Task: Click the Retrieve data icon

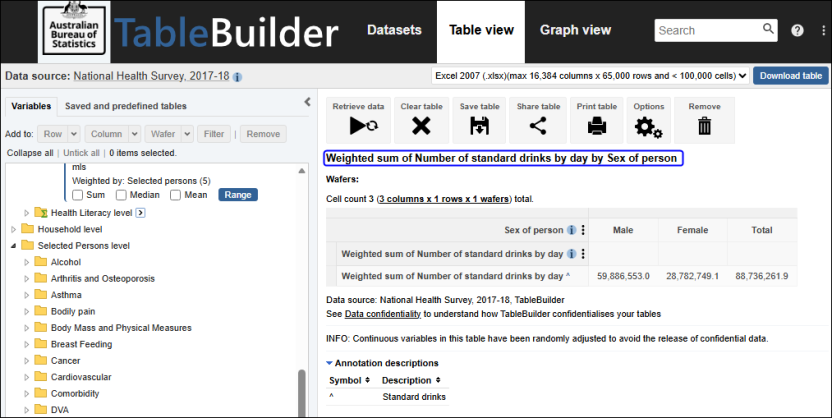Action: tap(363, 126)
